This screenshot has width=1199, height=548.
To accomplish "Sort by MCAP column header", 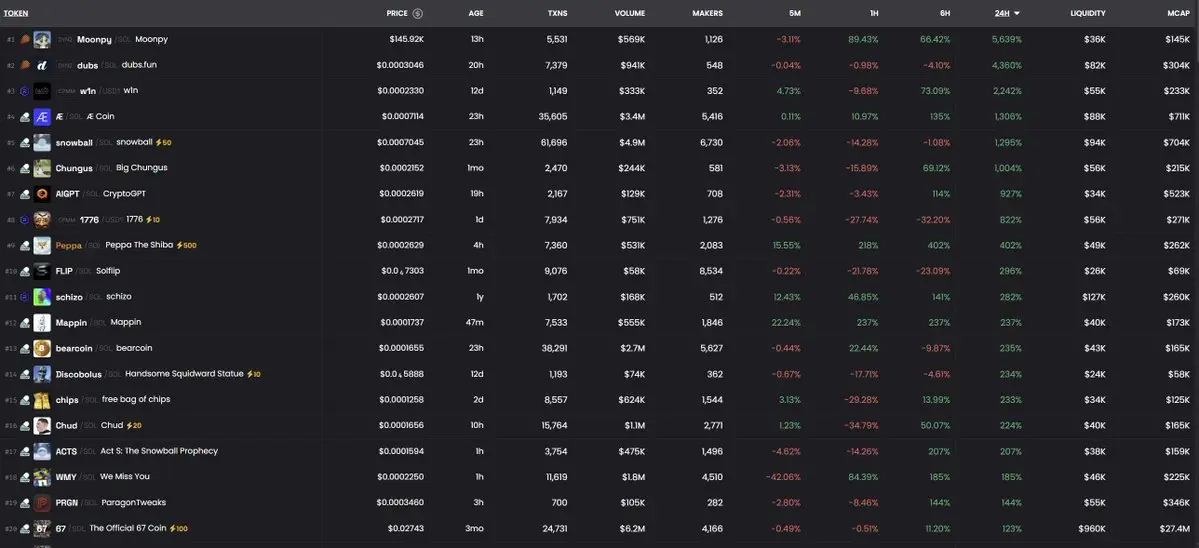I will coord(1179,13).
